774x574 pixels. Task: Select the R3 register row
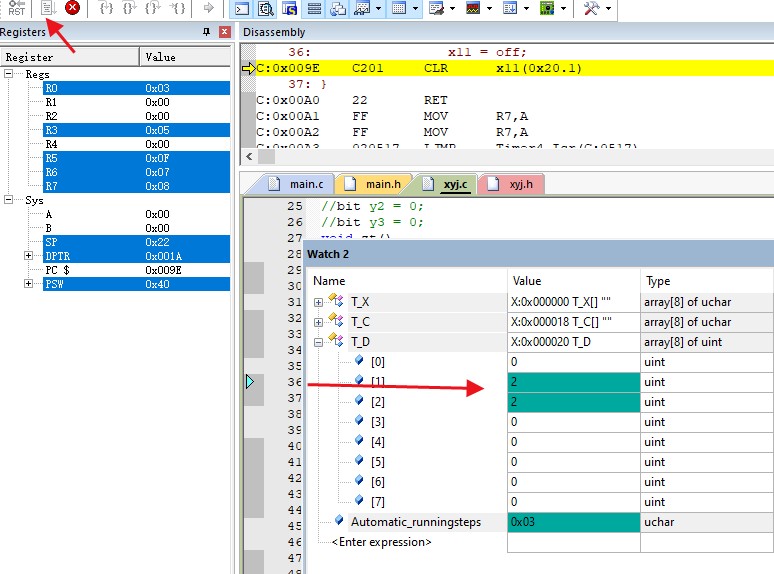136,130
